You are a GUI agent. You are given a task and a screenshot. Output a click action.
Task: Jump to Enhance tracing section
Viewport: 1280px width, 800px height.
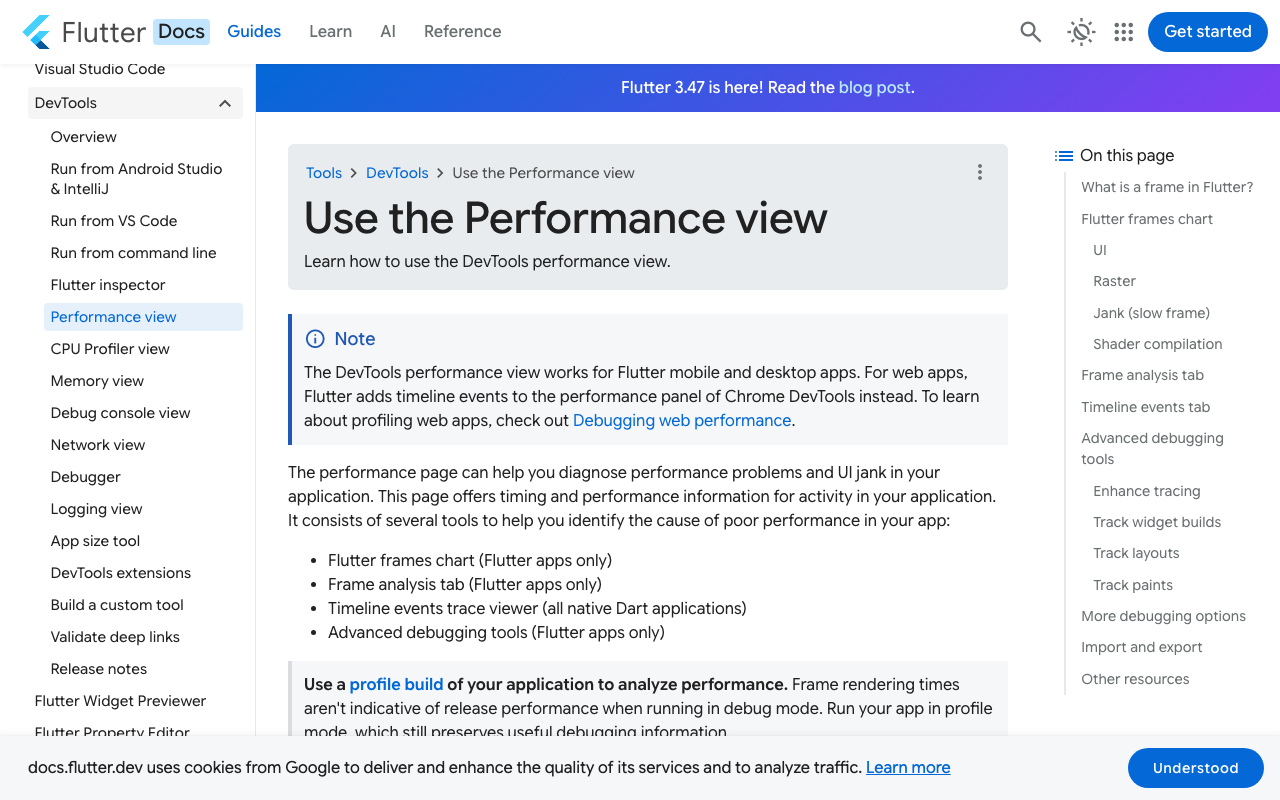point(1147,491)
